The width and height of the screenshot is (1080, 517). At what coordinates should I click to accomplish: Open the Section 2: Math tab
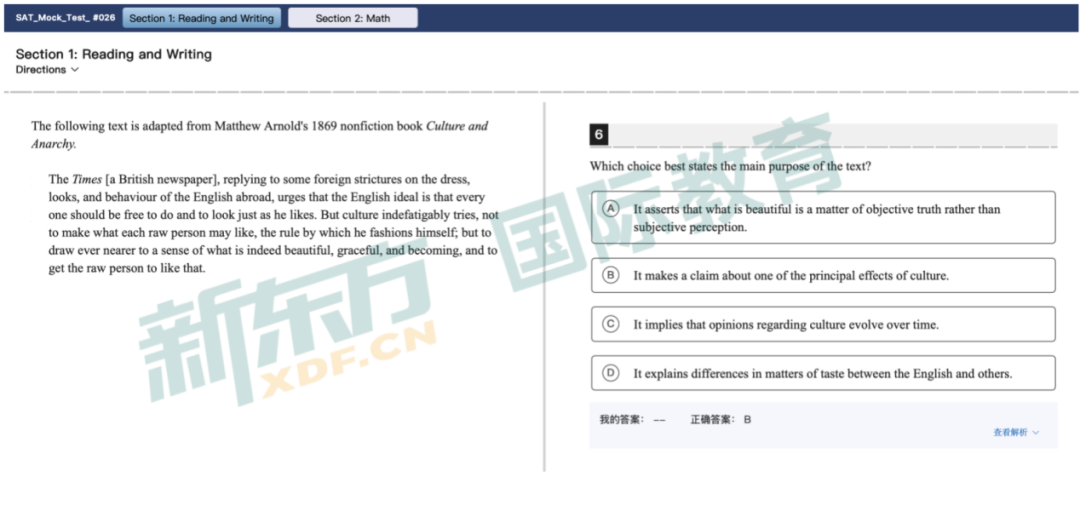pos(353,19)
